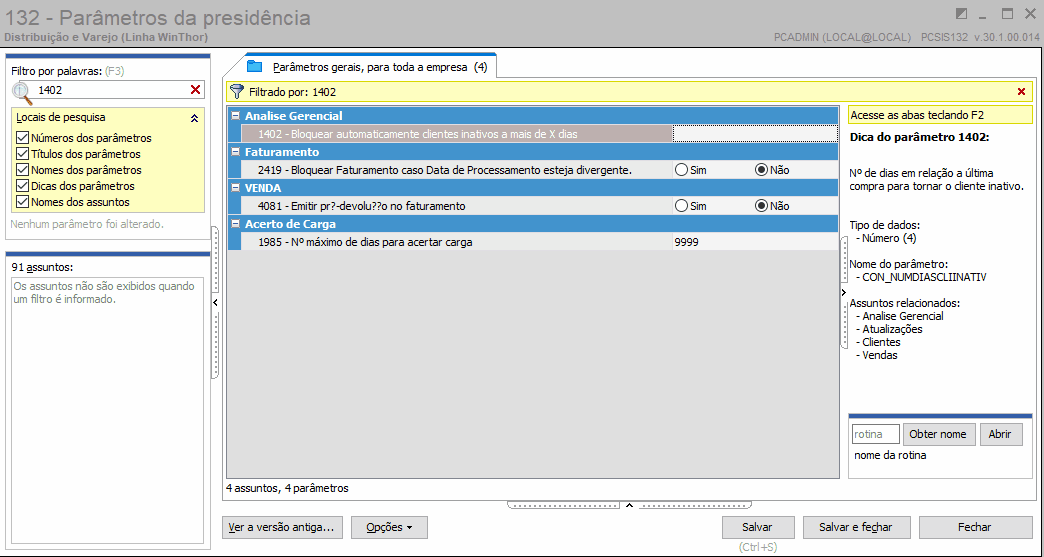1044x557 pixels.
Task: Select Não for parameter 2419
Action: pos(761,170)
